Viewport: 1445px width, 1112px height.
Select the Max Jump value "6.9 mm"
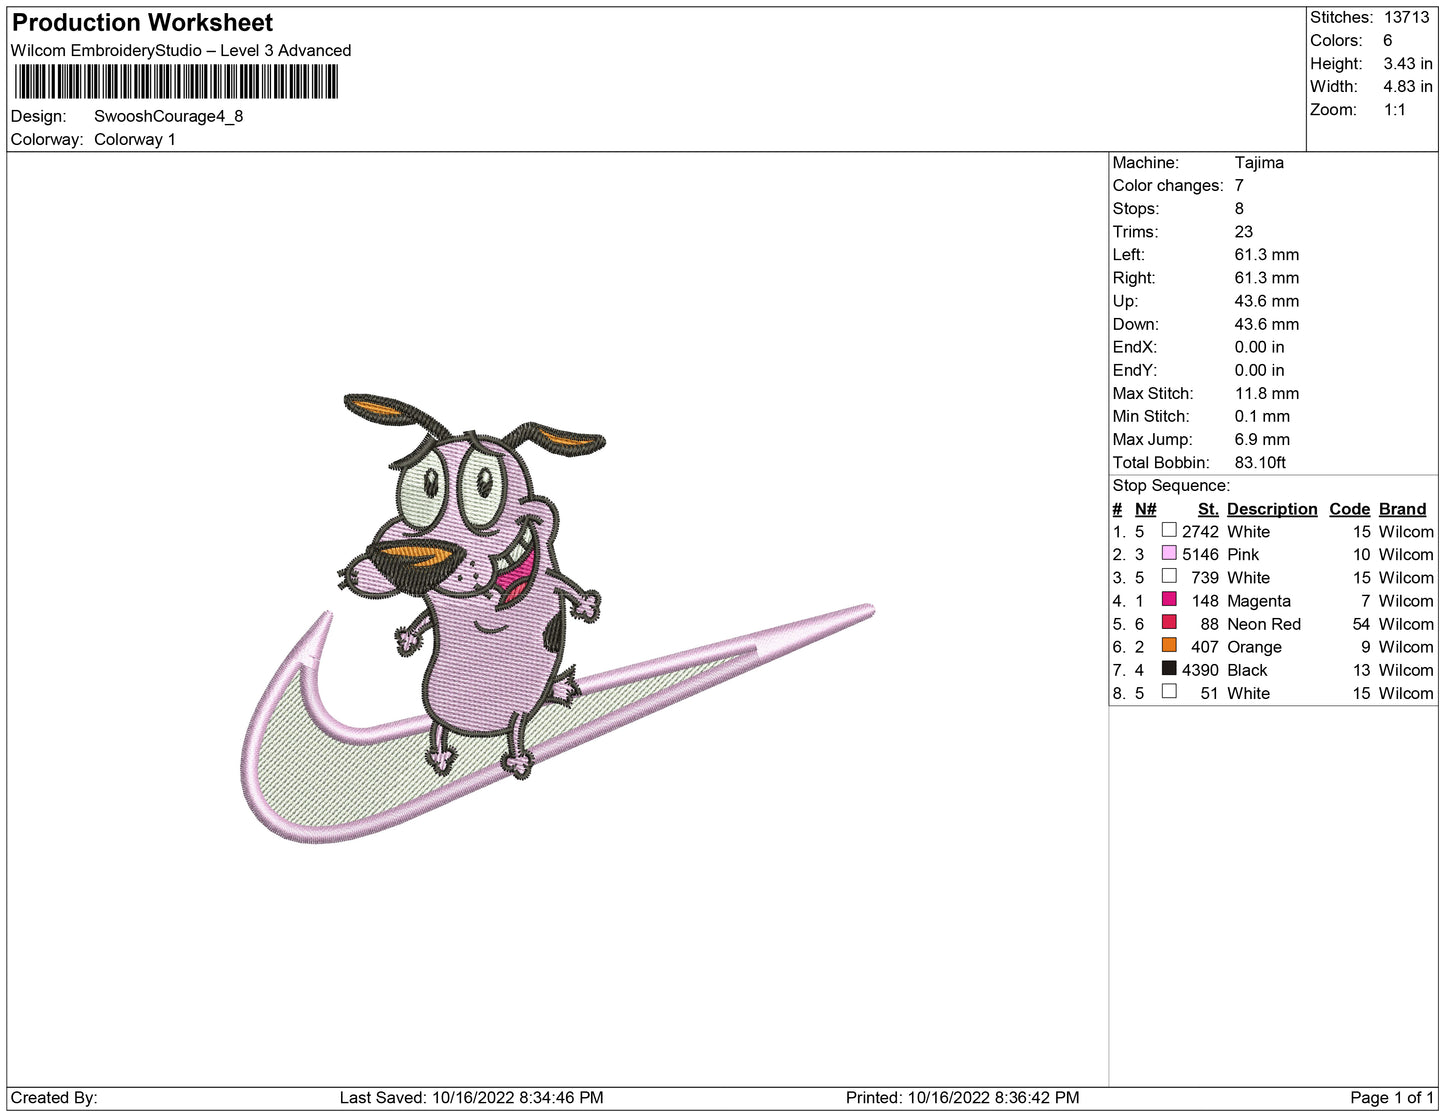pos(1262,439)
